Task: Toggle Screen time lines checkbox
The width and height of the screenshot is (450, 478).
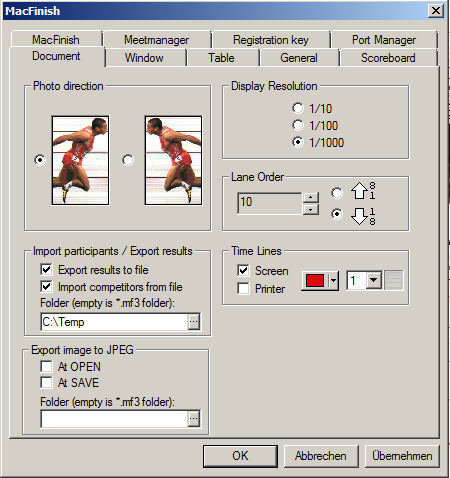Action: pyautogui.click(x=243, y=270)
